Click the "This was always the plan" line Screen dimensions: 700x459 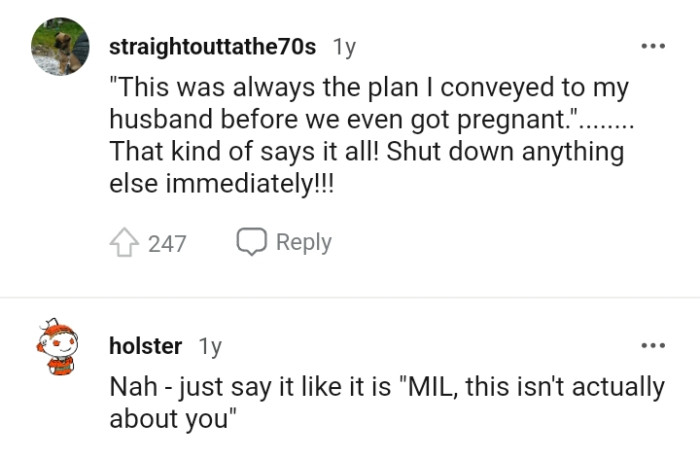[x=260, y=88]
